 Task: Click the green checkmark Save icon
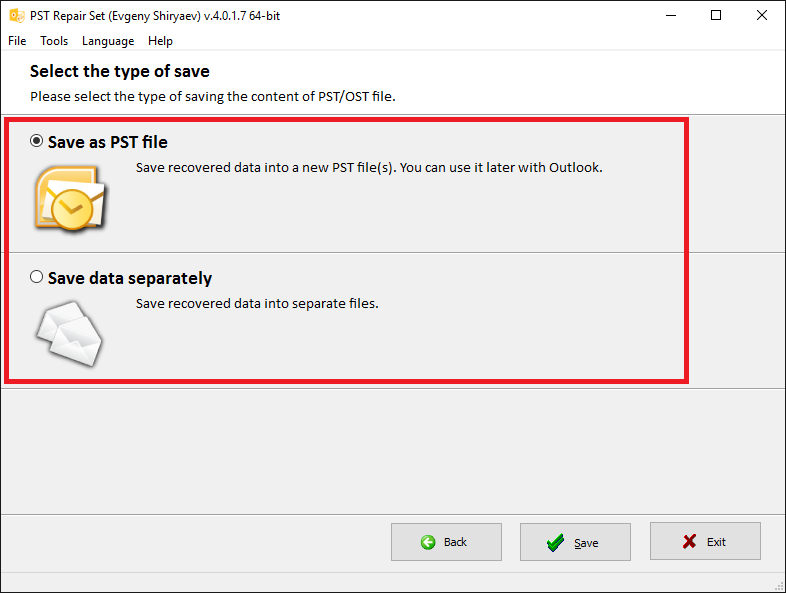click(555, 542)
